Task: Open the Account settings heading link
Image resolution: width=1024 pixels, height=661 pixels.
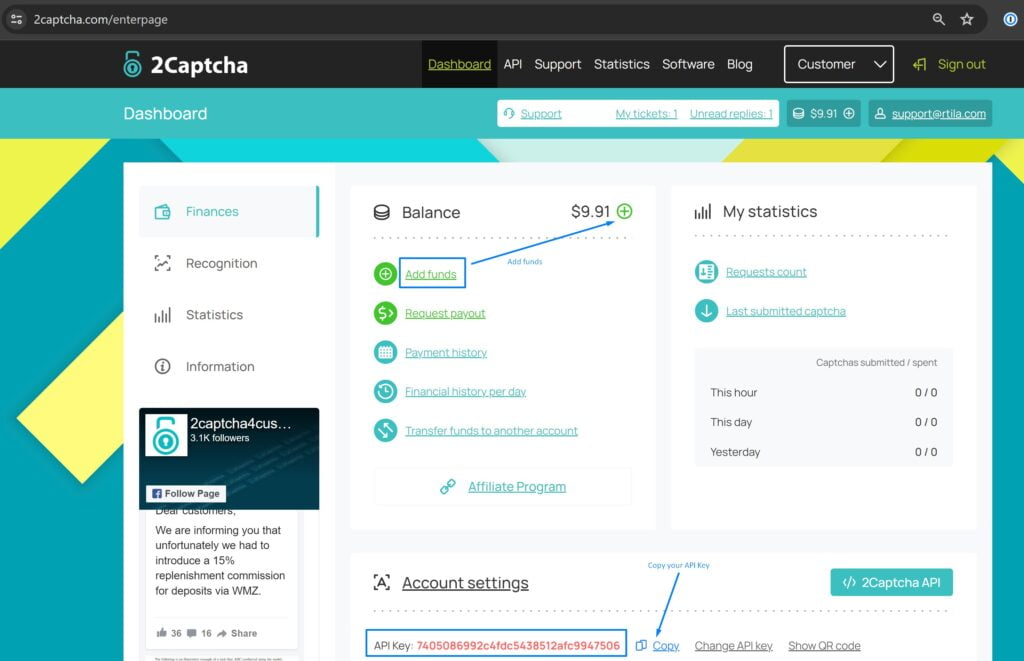Action: click(465, 583)
